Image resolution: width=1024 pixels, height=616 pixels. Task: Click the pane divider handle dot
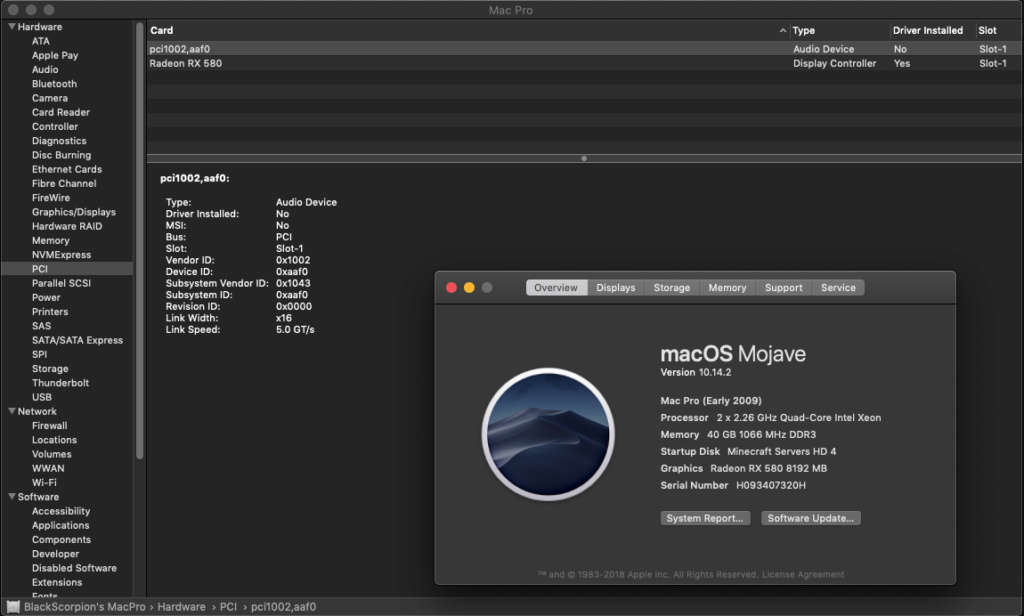(x=584, y=158)
